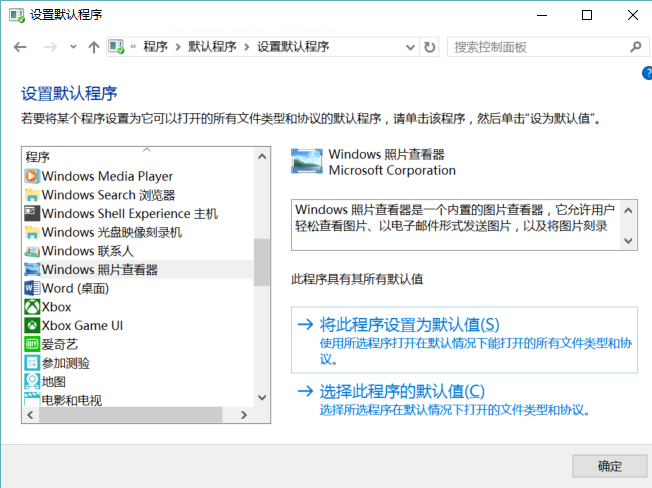Open 程序 breadcrumb in address bar
This screenshot has height=488, width=652.
click(156, 47)
